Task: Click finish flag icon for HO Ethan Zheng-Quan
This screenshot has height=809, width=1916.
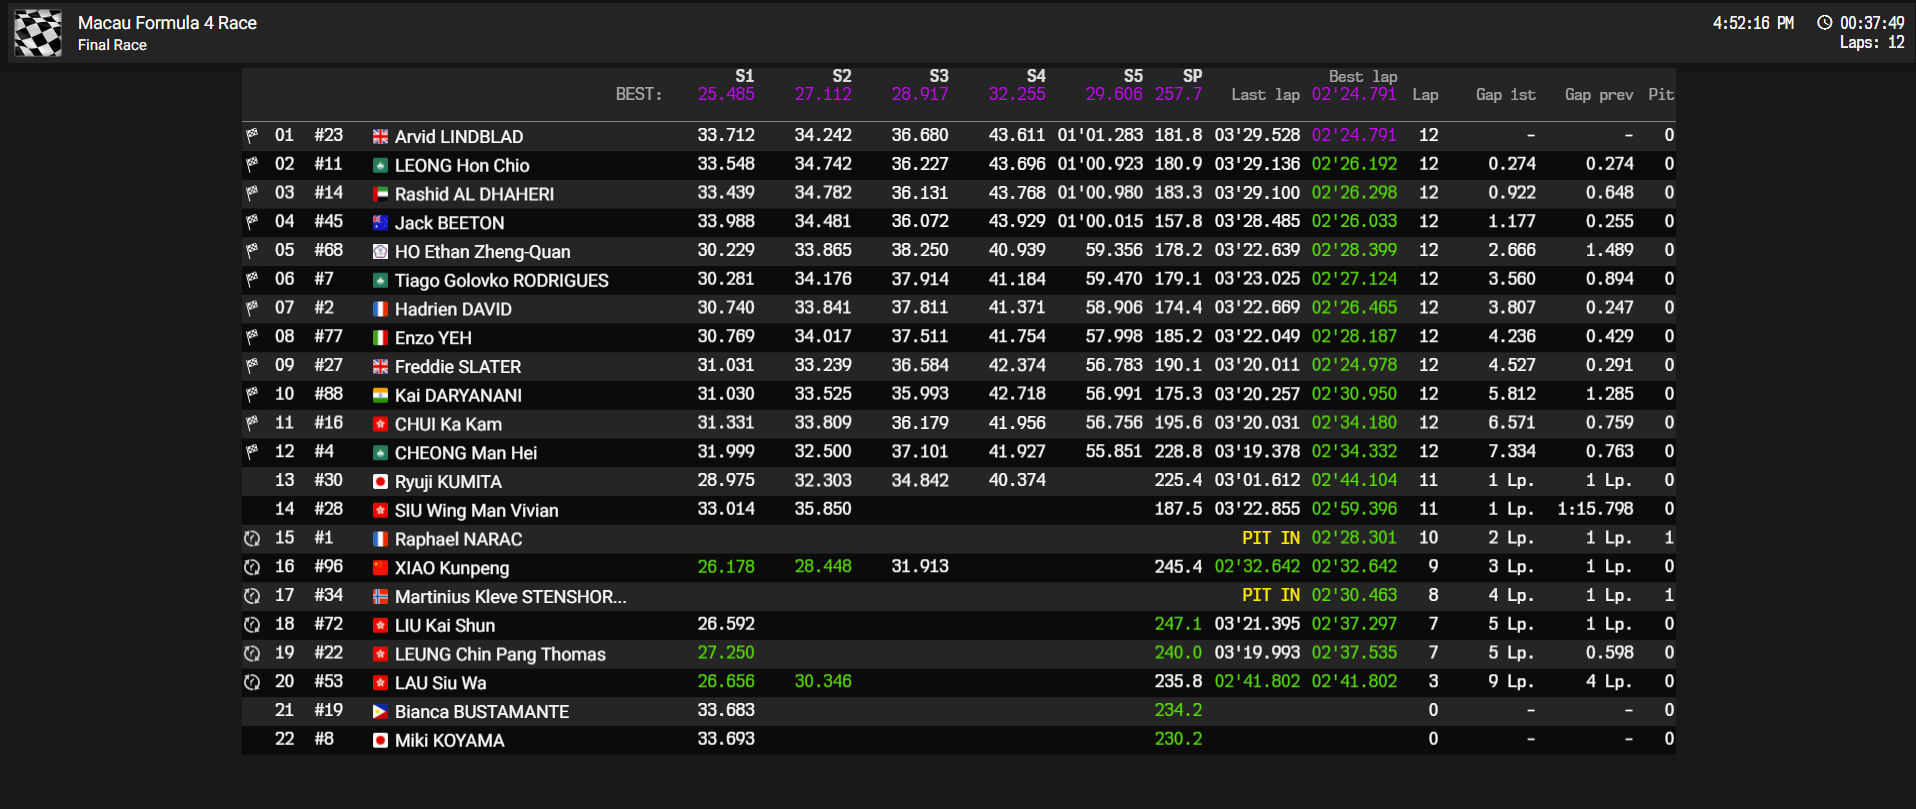Action: (252, 251)
